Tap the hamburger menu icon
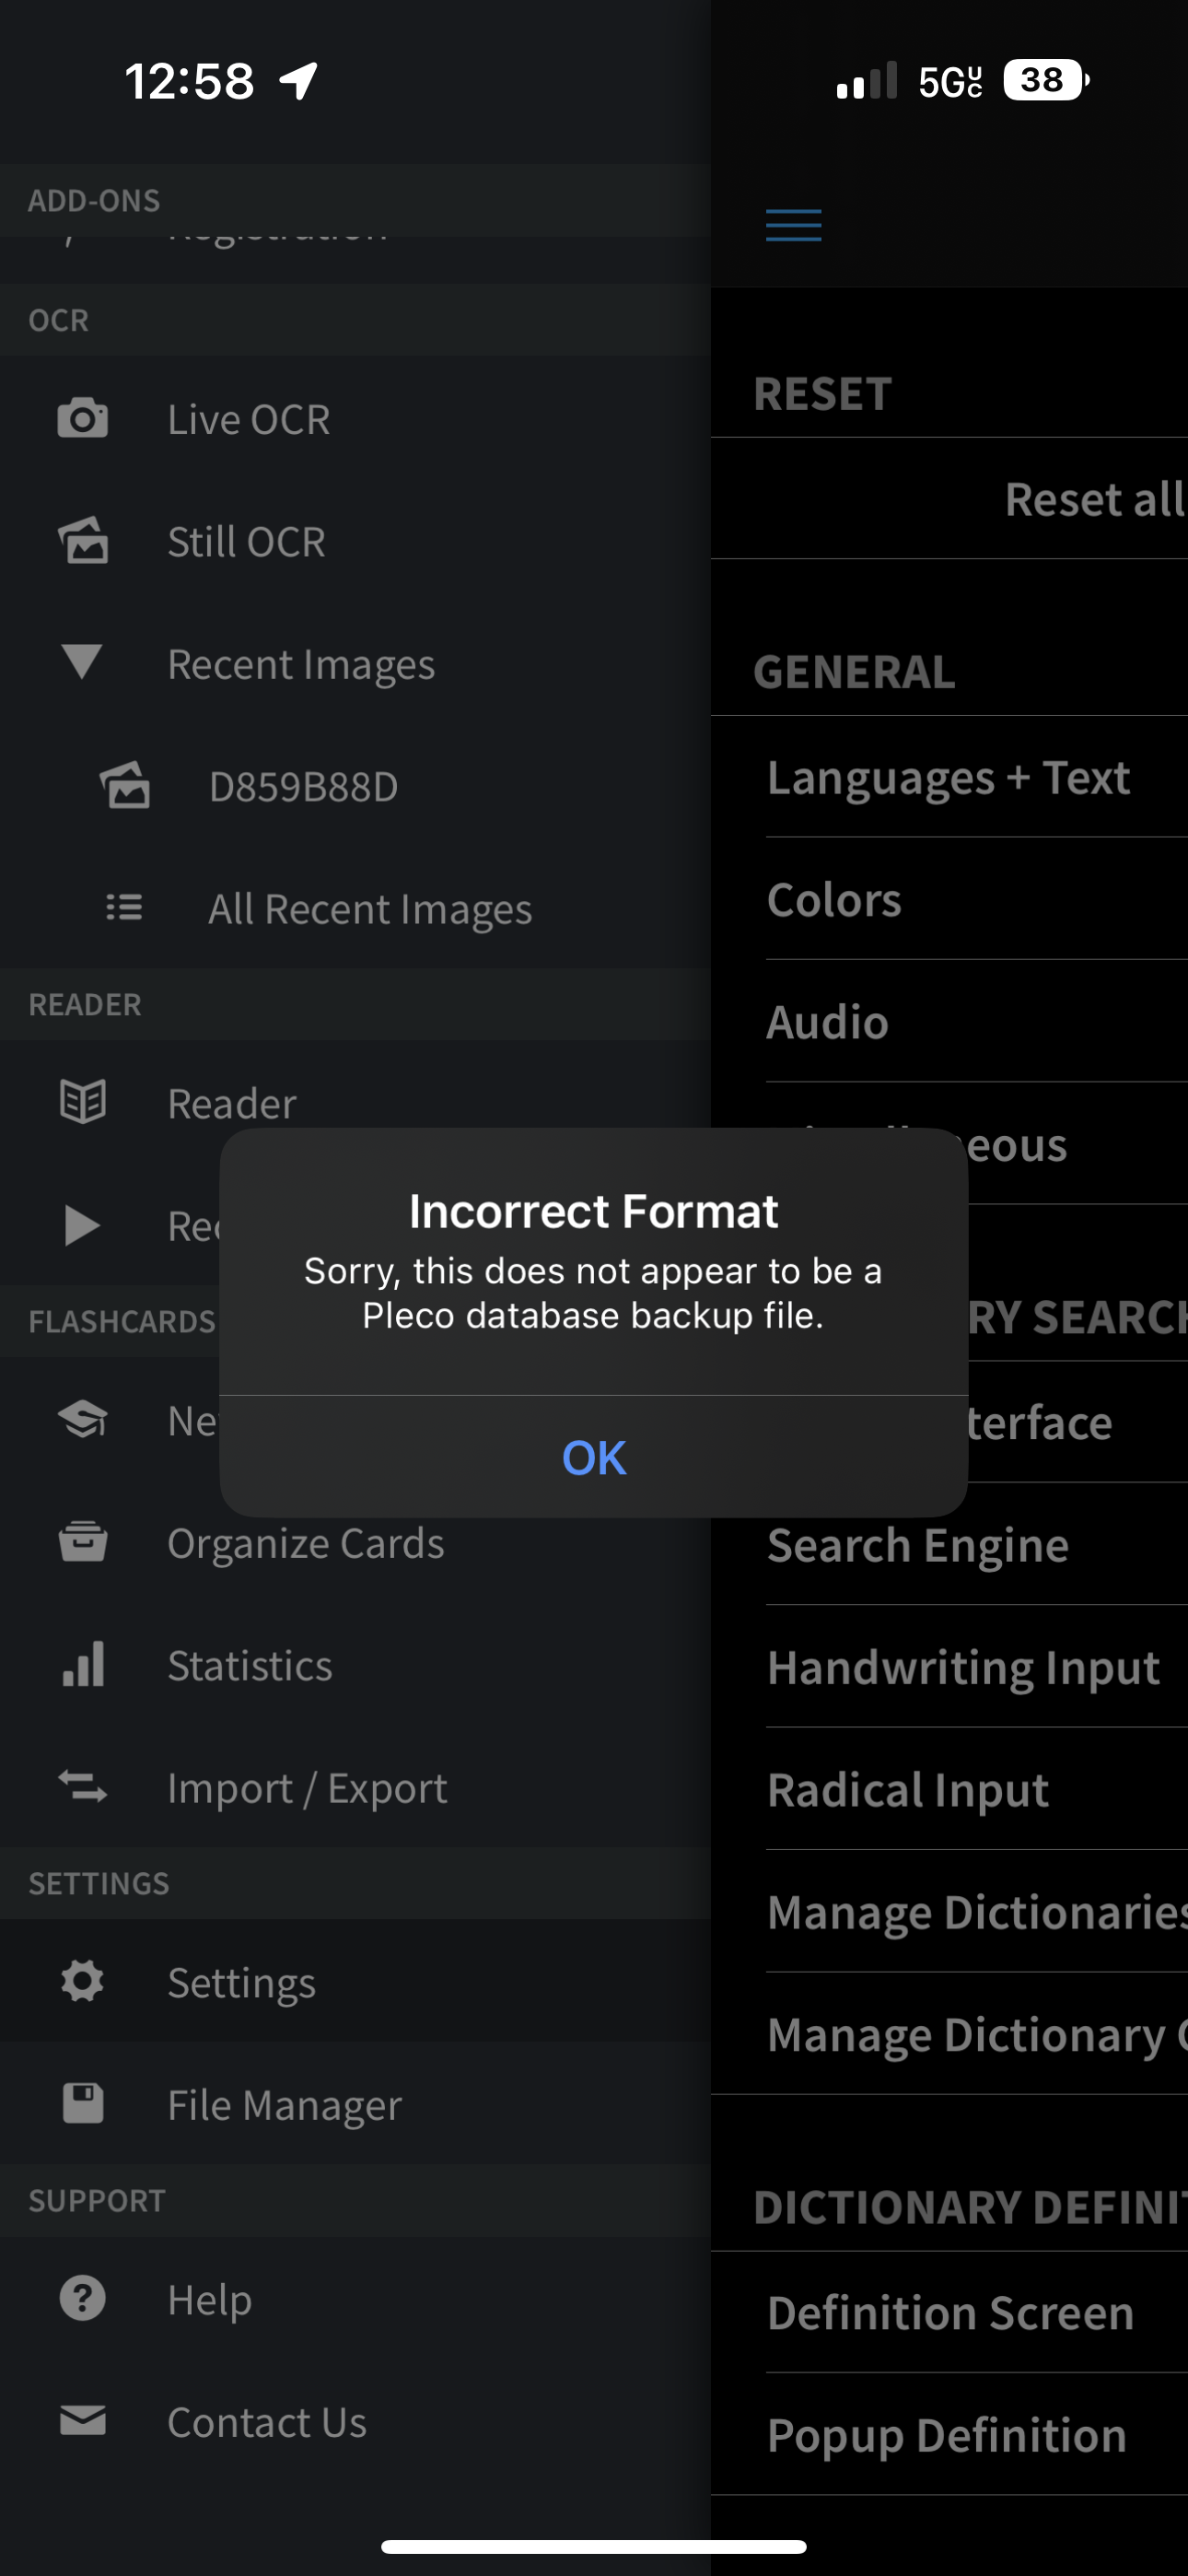 pyautogui.click(x=794, y=225)
